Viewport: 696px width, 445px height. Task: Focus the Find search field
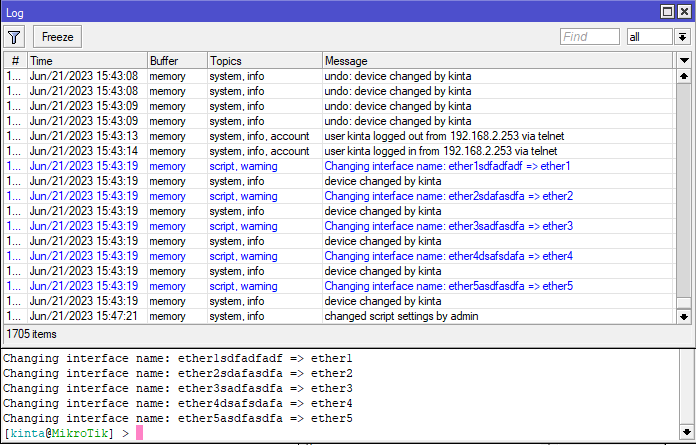pos(589,37)
